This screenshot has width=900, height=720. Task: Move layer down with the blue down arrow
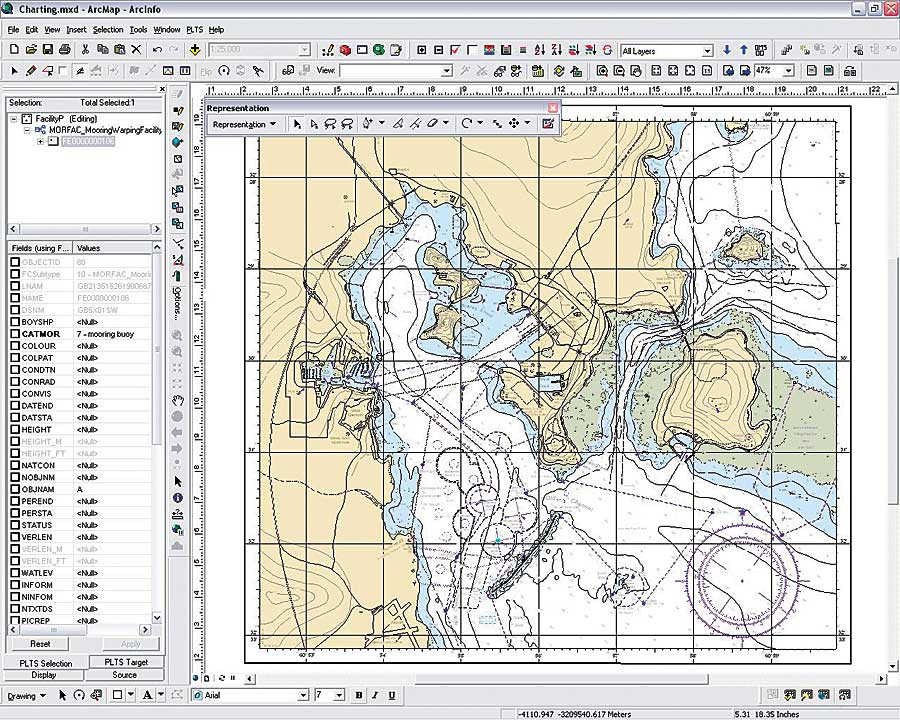coord(727,51)
